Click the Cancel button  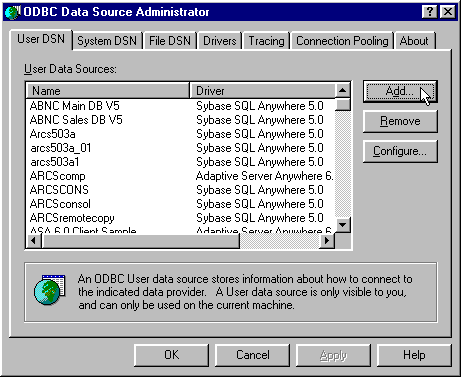252,355
